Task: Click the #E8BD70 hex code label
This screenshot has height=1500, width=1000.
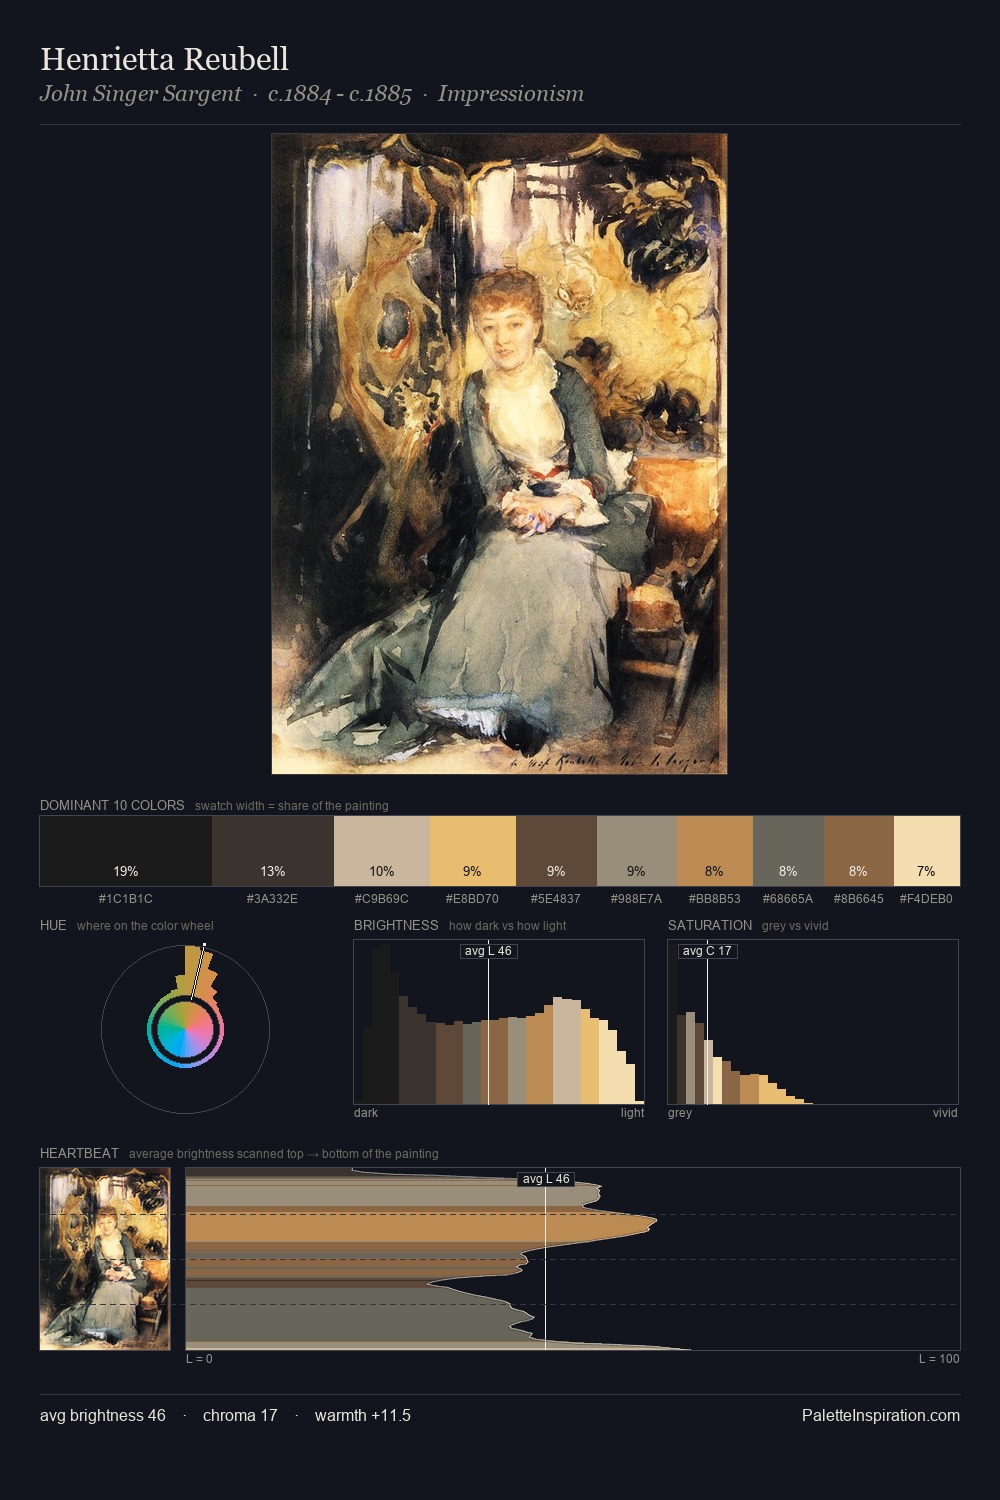Action: point(472,899)
